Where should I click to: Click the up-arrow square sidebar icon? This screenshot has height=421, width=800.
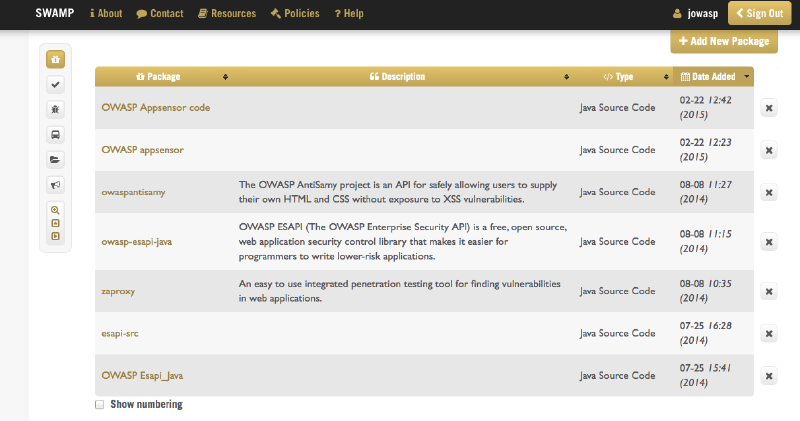(56, 223)
